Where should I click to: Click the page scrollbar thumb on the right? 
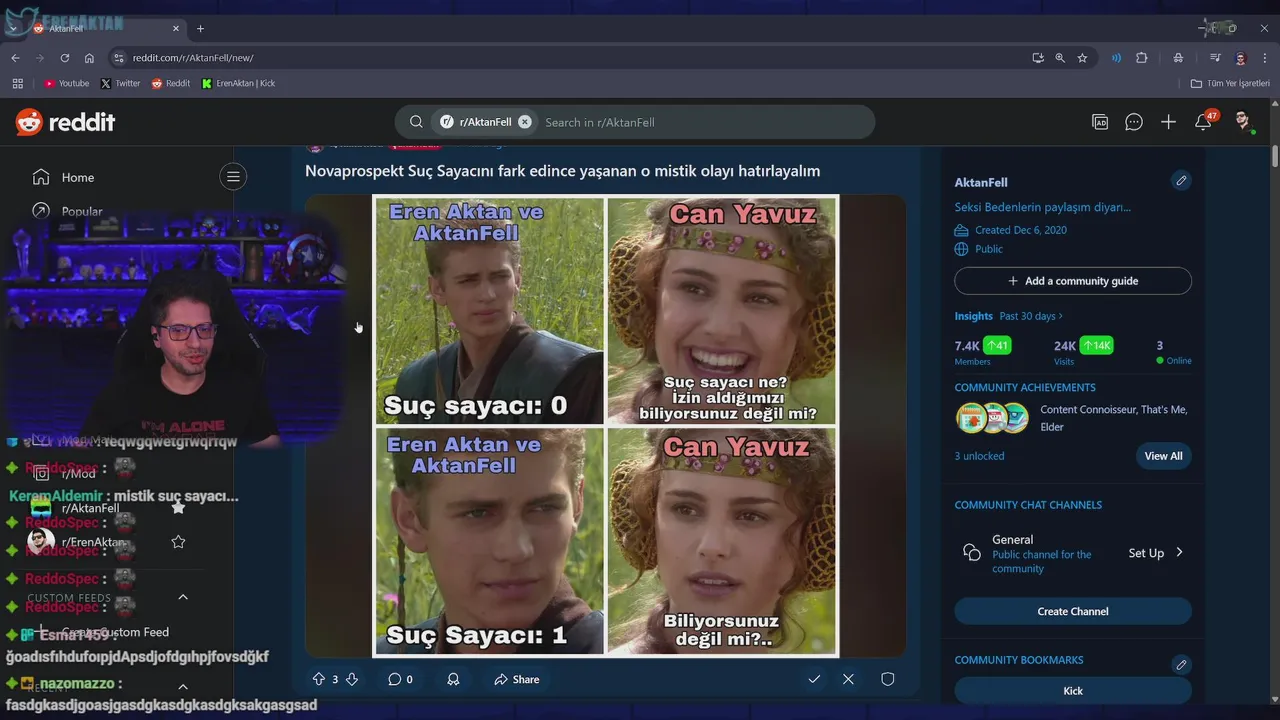click(1275, 157)
